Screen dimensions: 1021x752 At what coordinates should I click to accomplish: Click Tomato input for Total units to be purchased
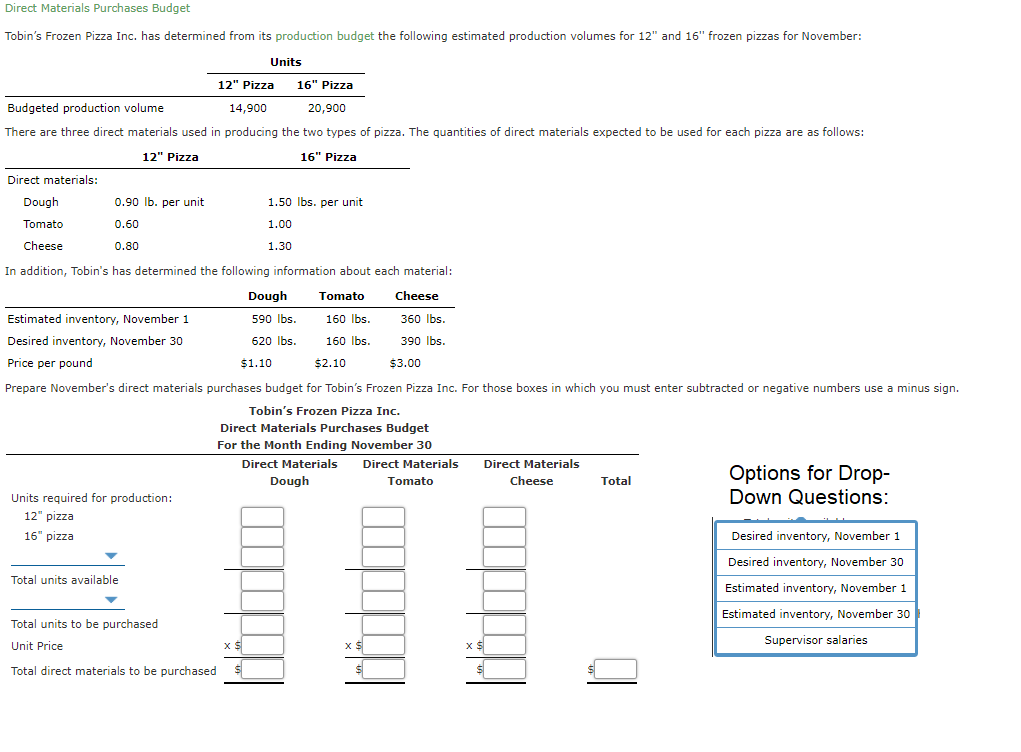384,625
